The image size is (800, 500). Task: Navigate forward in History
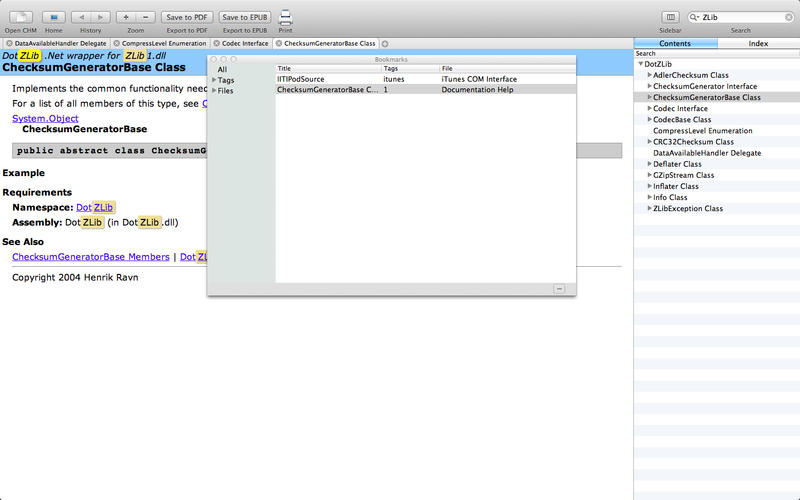[101, 17]
